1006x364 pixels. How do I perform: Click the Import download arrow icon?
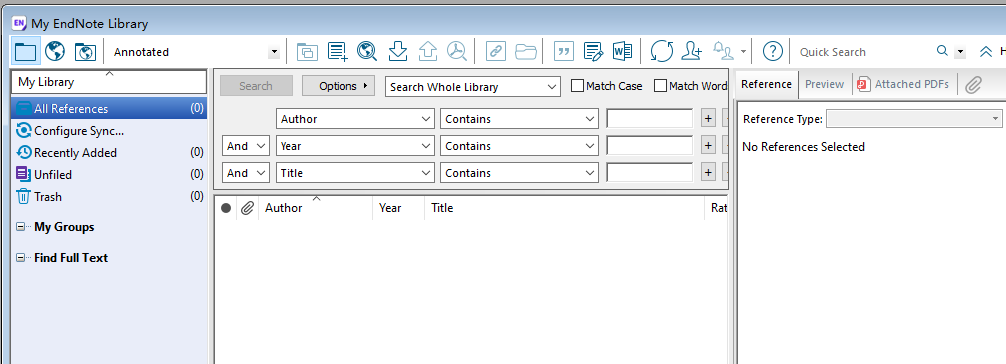point(398,51)
